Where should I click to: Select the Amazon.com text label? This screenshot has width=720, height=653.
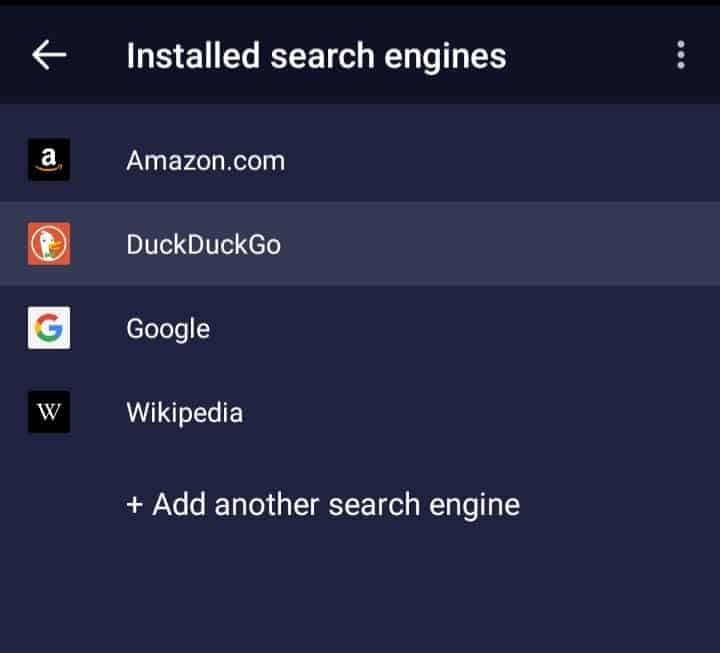[205, 160]
